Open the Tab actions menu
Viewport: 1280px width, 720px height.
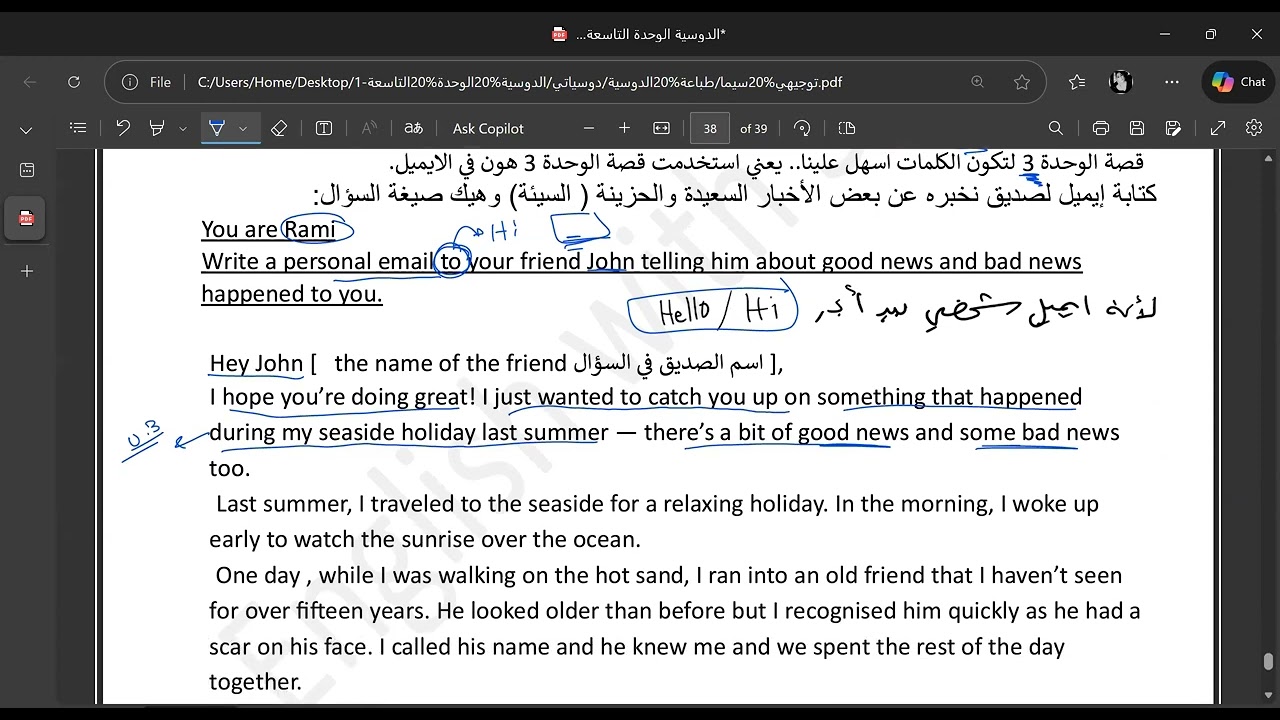click(x=27, y=171)
